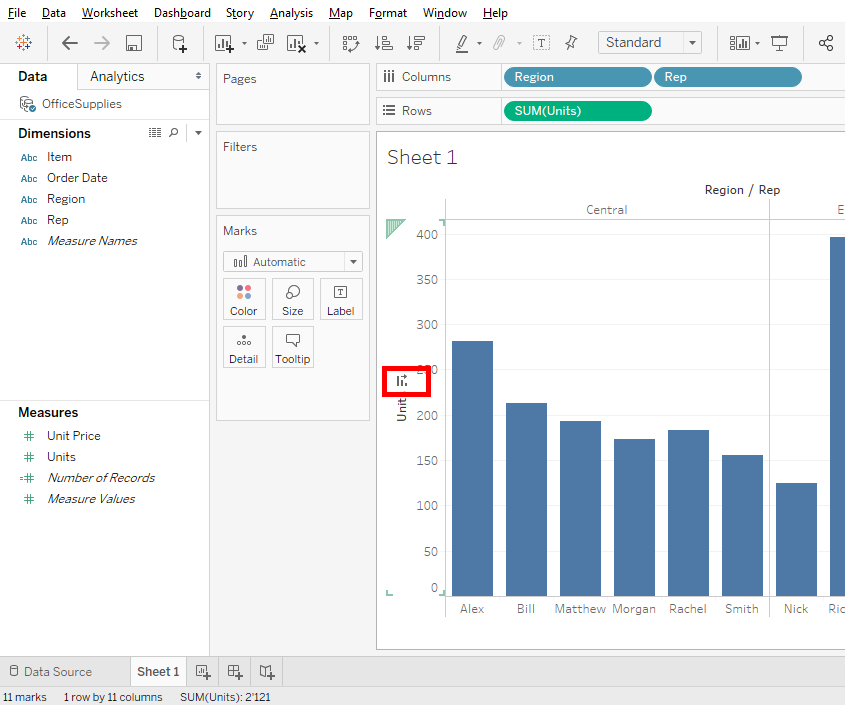Screen dimensions: 845x705
Task: Sort bars ascending using toolbar icon
Action: point(383,43)
